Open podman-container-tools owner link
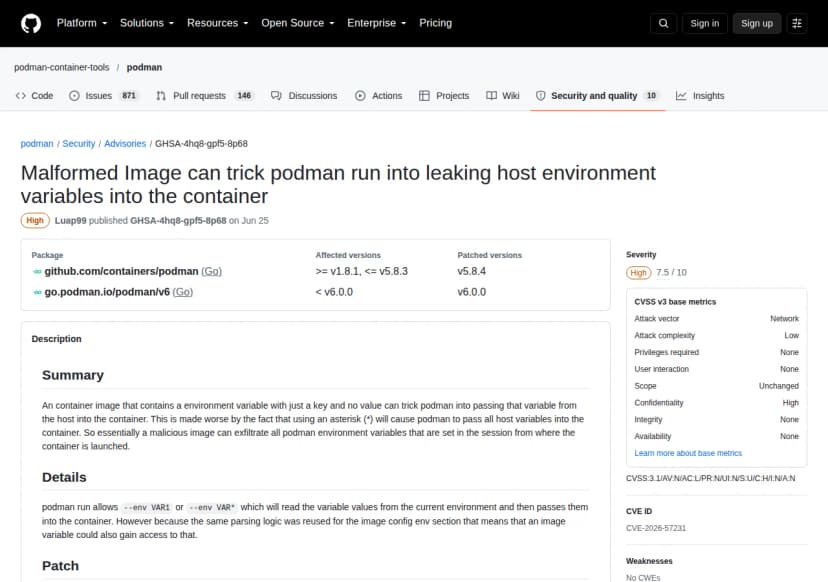828x582 pixels. coord(62,68)
